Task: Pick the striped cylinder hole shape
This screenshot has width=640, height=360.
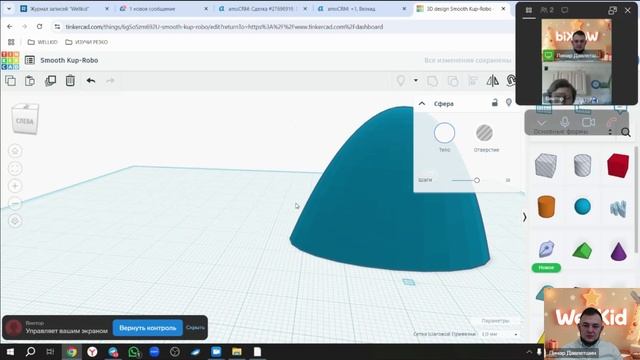Action: 582,165
